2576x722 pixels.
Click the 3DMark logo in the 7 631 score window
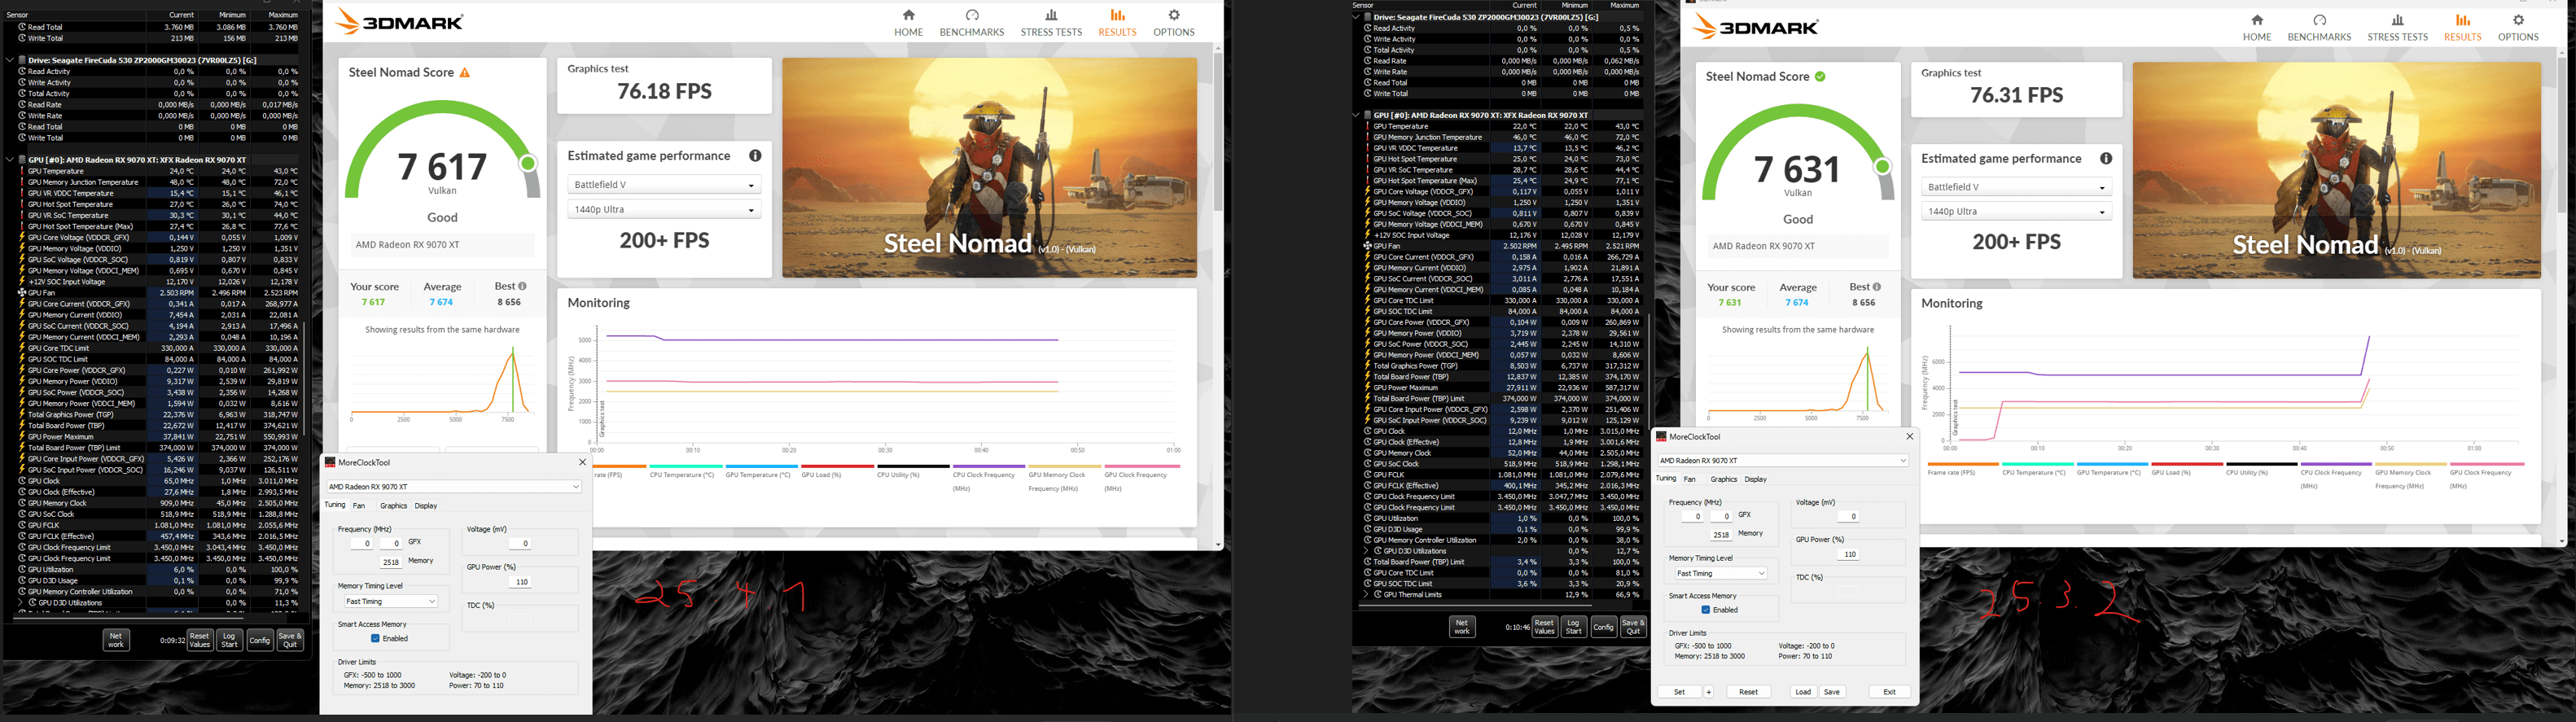pos(1755,27)
